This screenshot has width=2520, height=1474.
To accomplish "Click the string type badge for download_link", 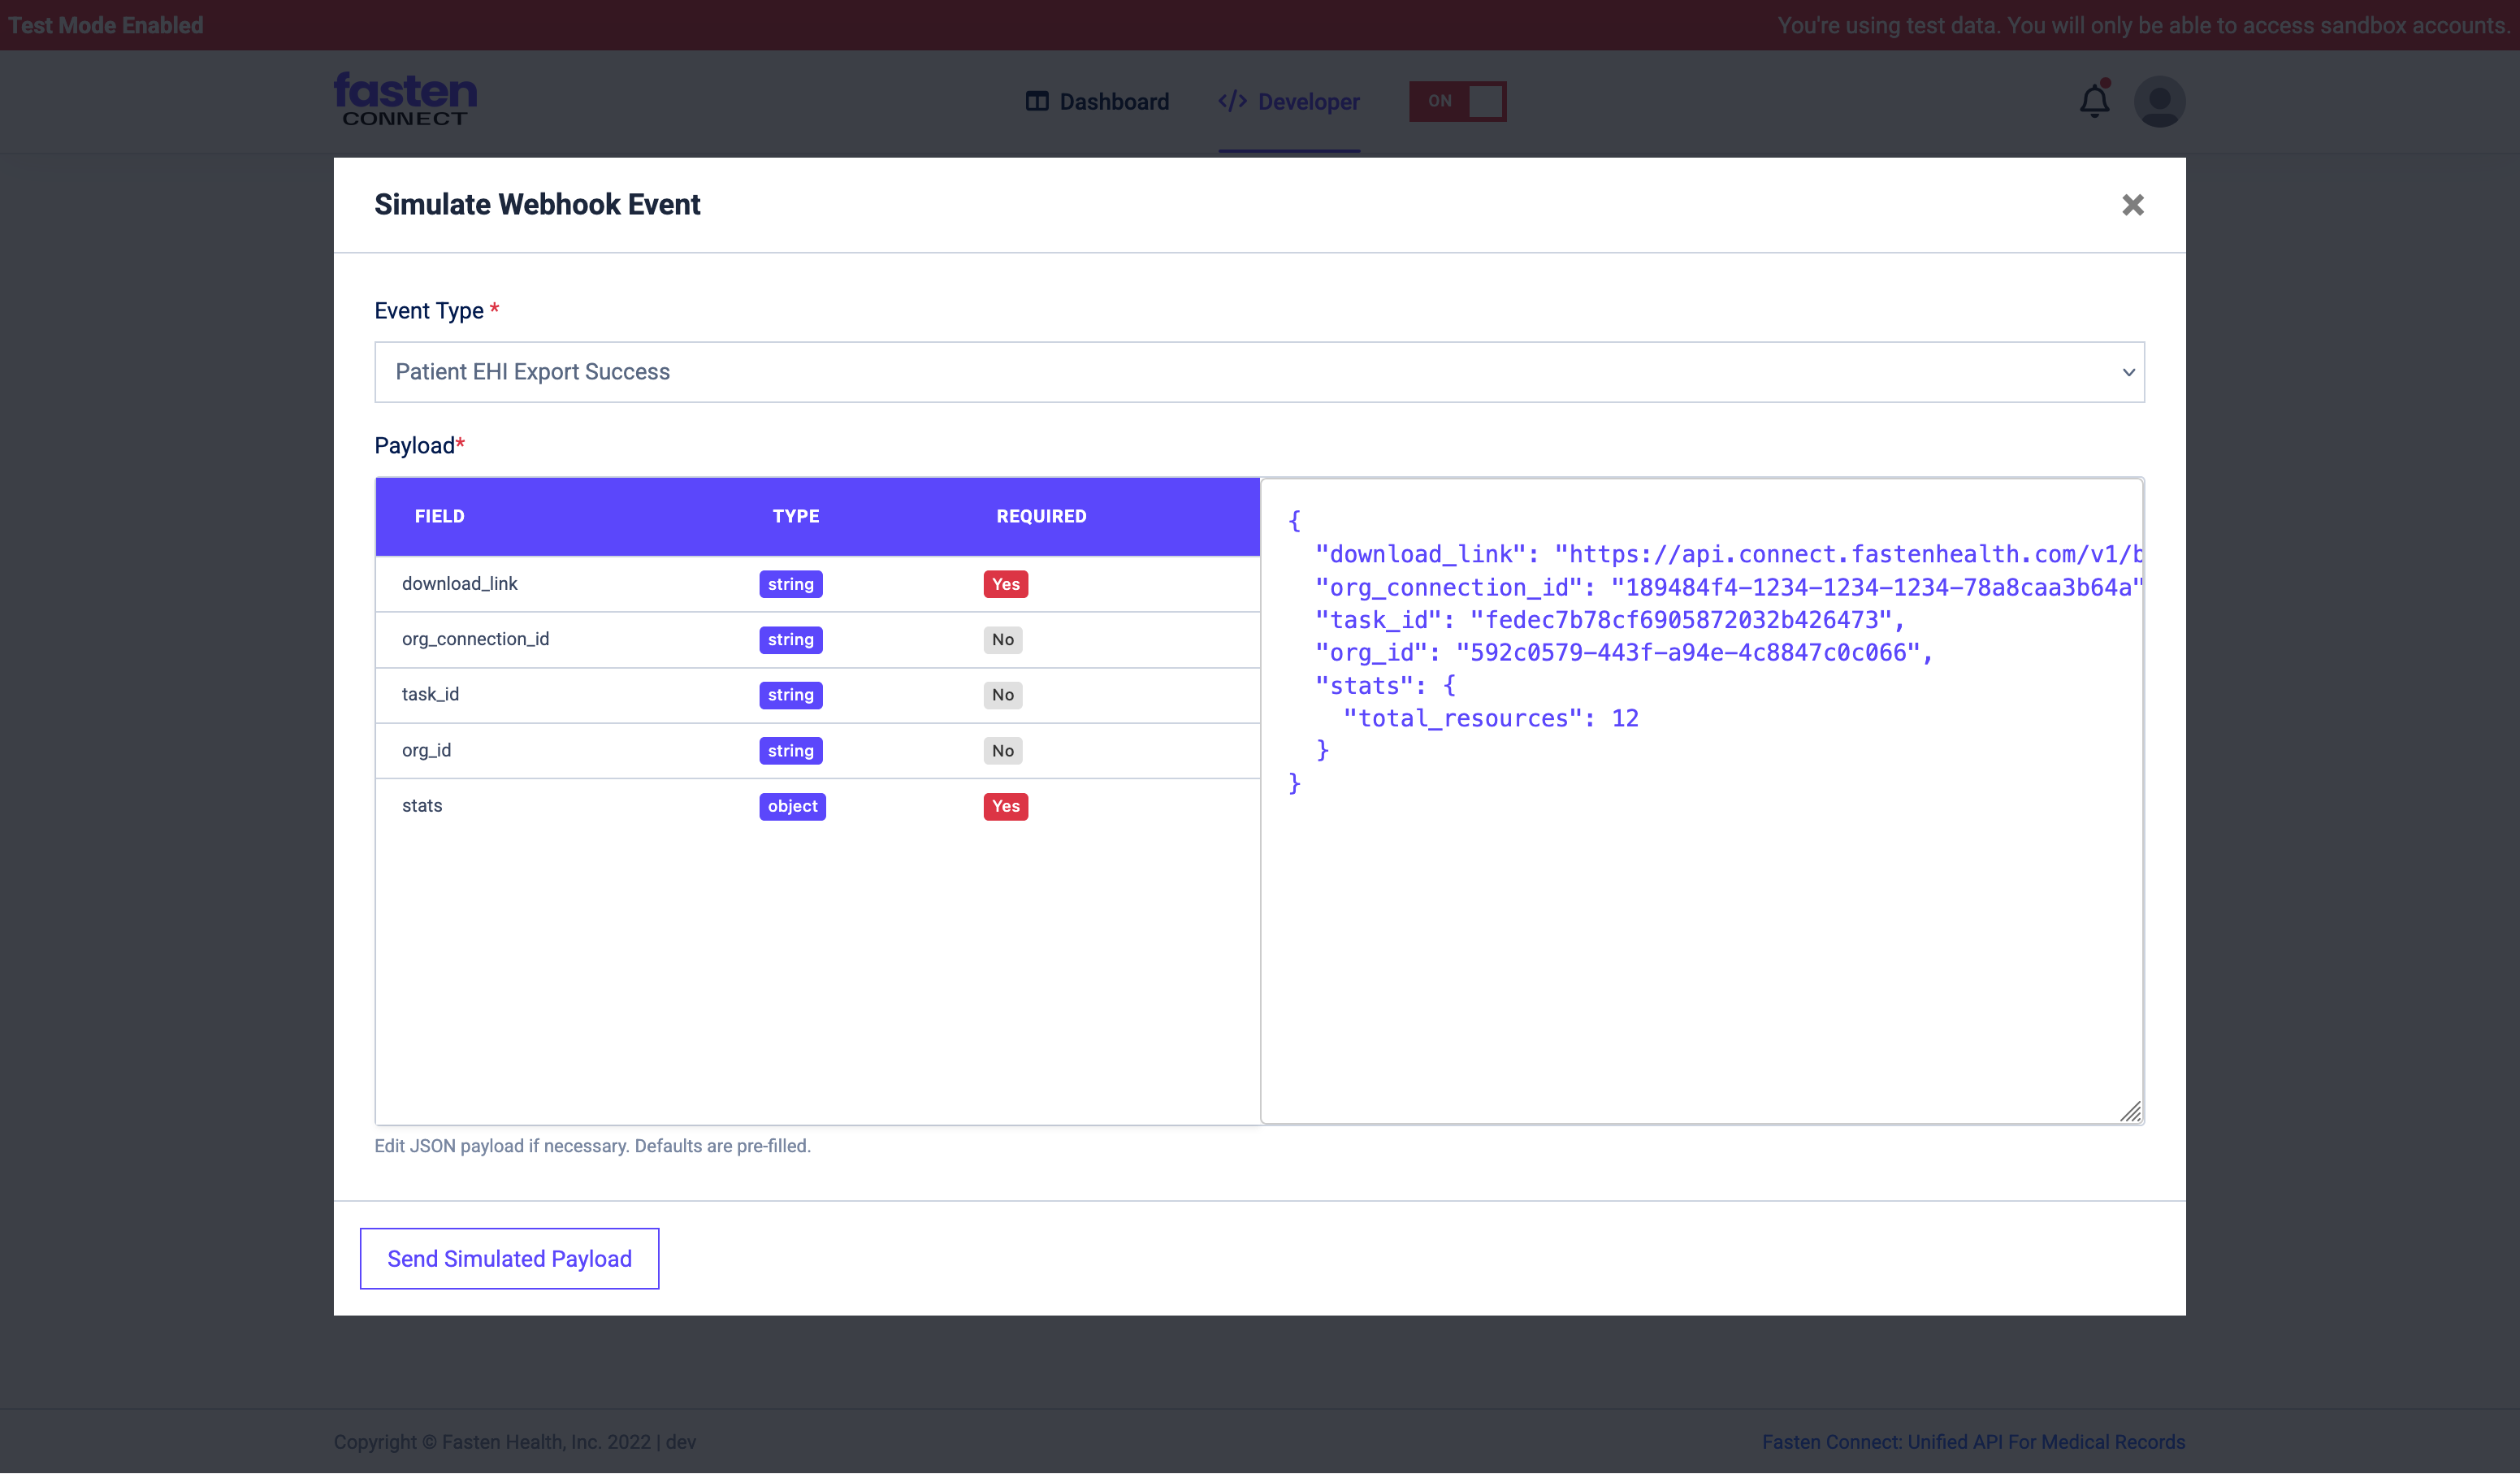I will point(790,584).
